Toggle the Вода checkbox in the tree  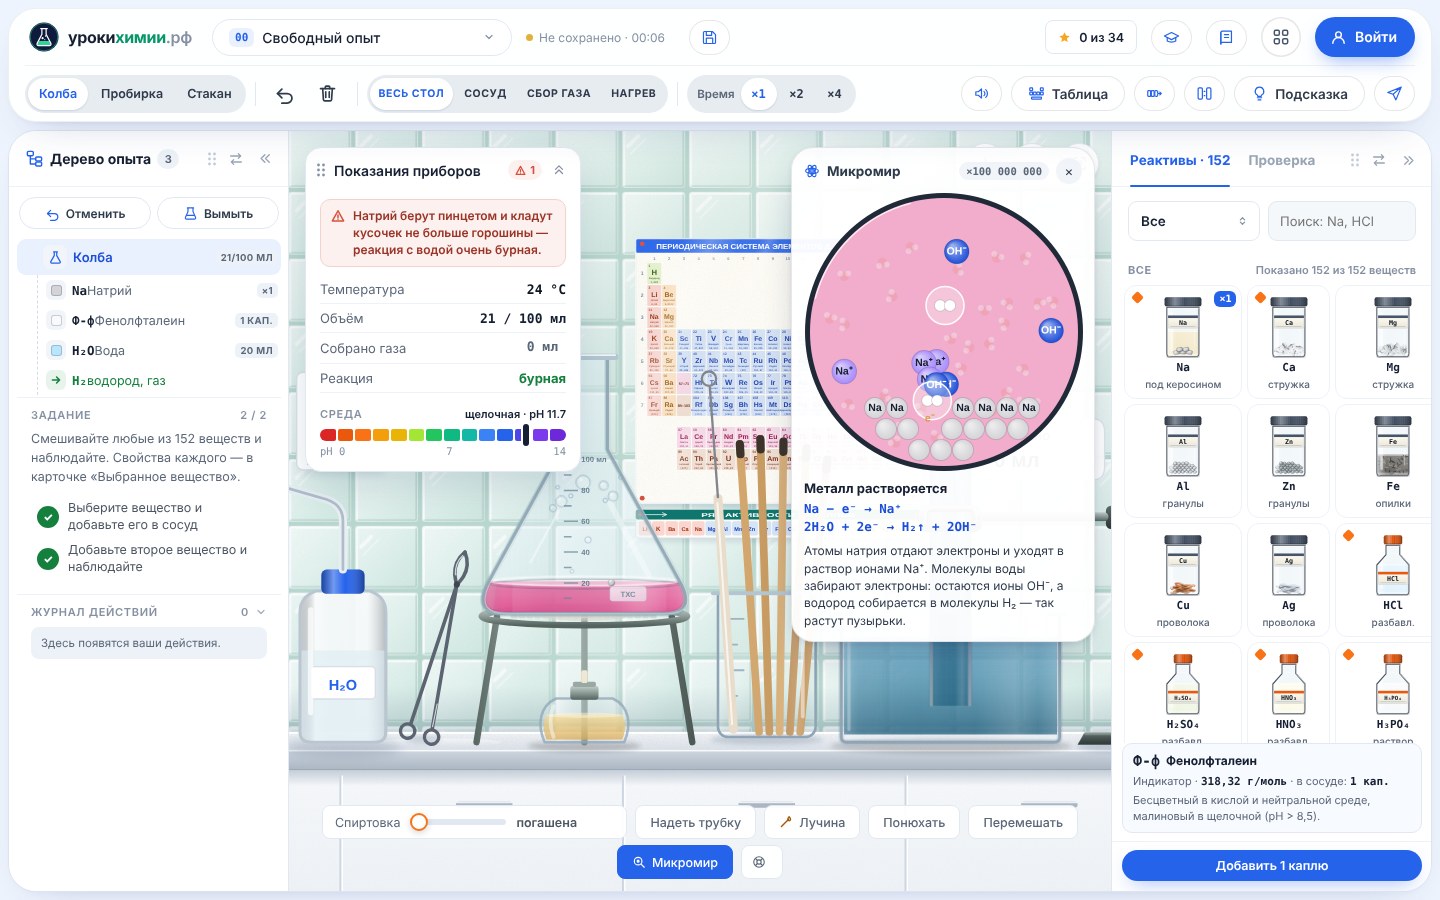click(x=57, y=351)
